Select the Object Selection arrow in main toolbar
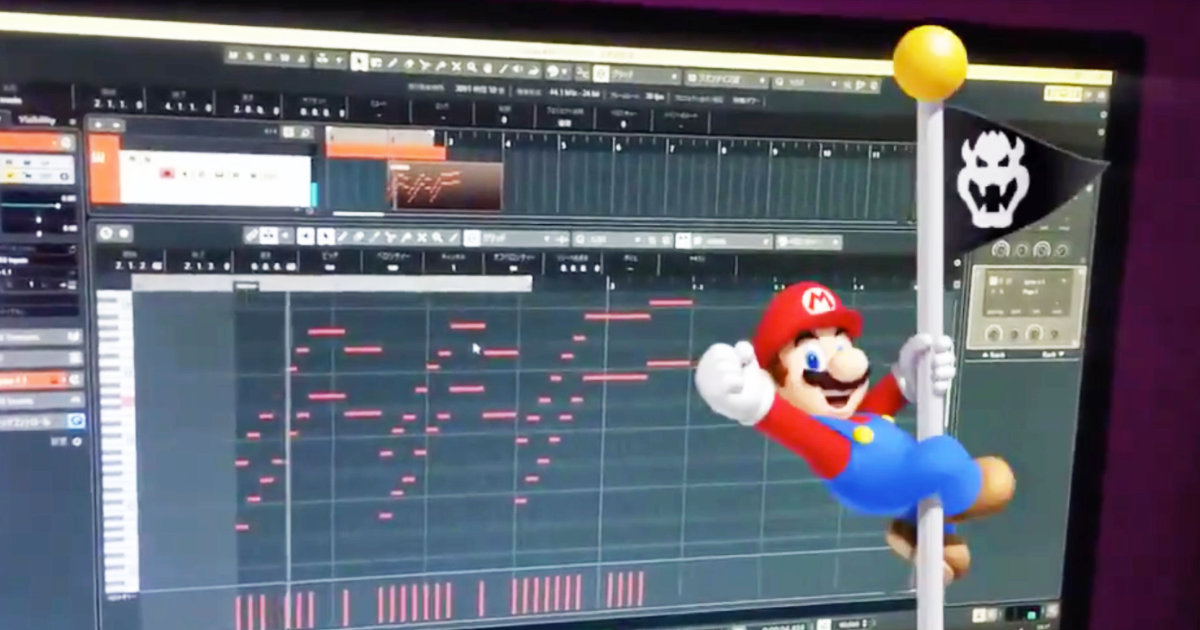1200x630 pixels. (x=359, y=62)
